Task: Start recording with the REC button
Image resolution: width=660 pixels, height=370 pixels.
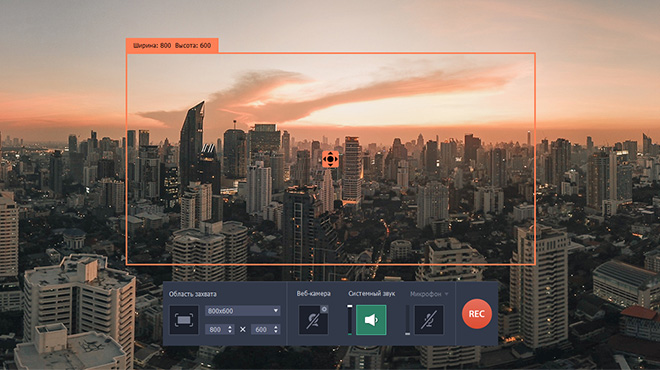Action: click(x=476, y=314)
